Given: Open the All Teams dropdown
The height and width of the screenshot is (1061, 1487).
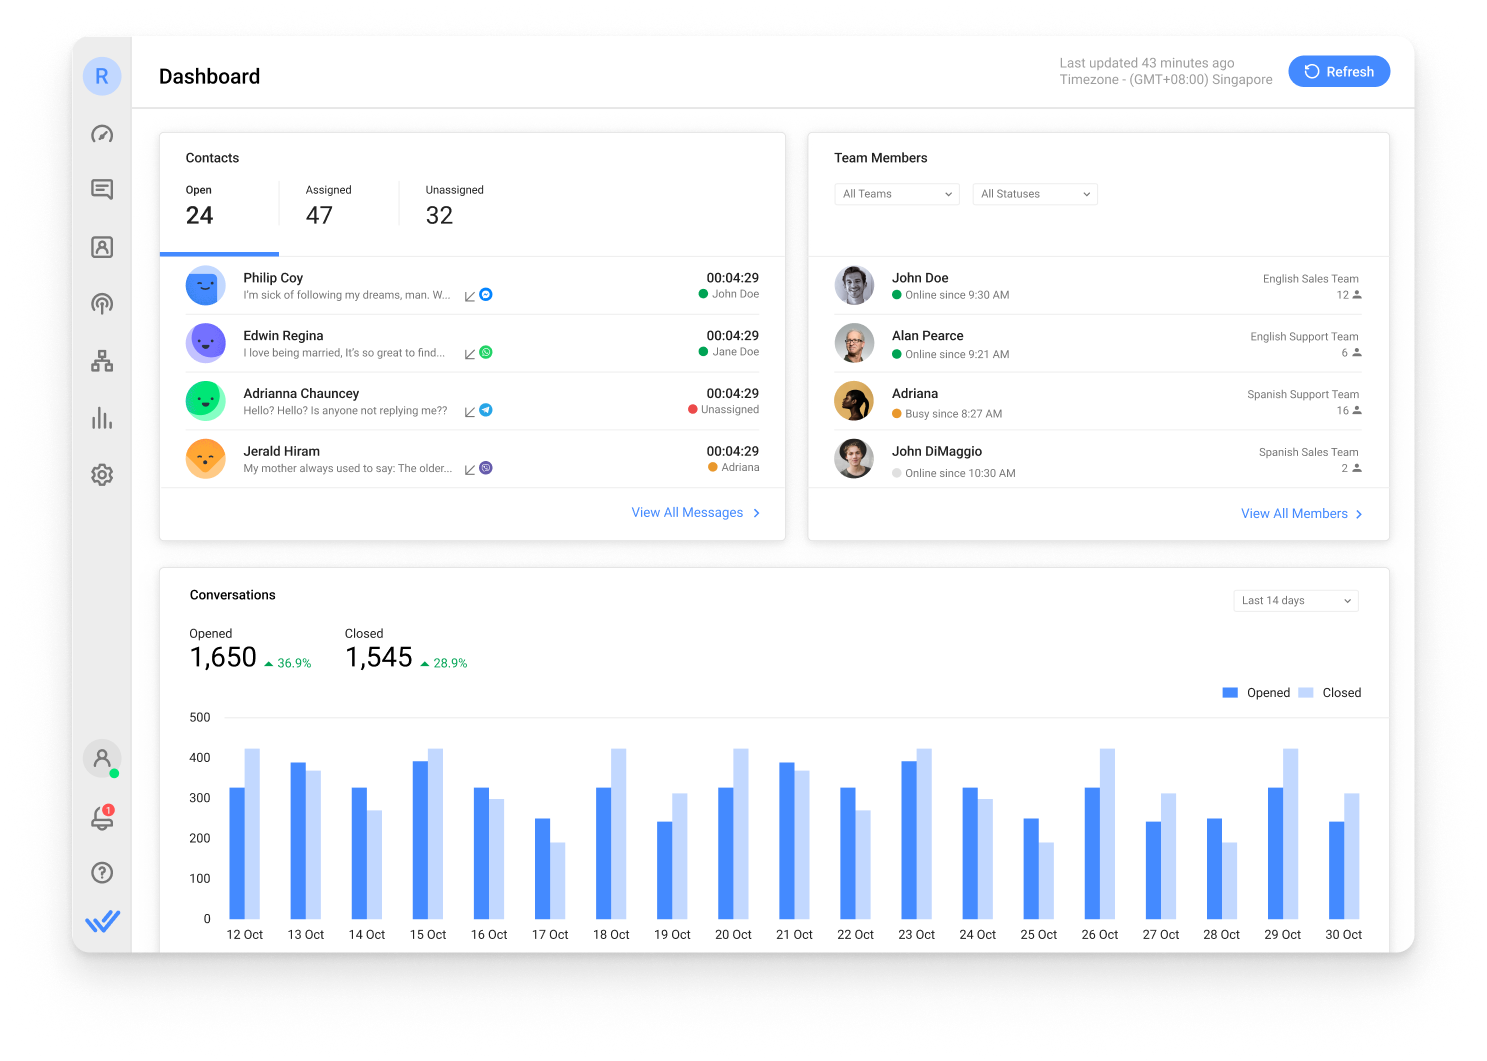Looking at the screenshot, I should point(896,193).
